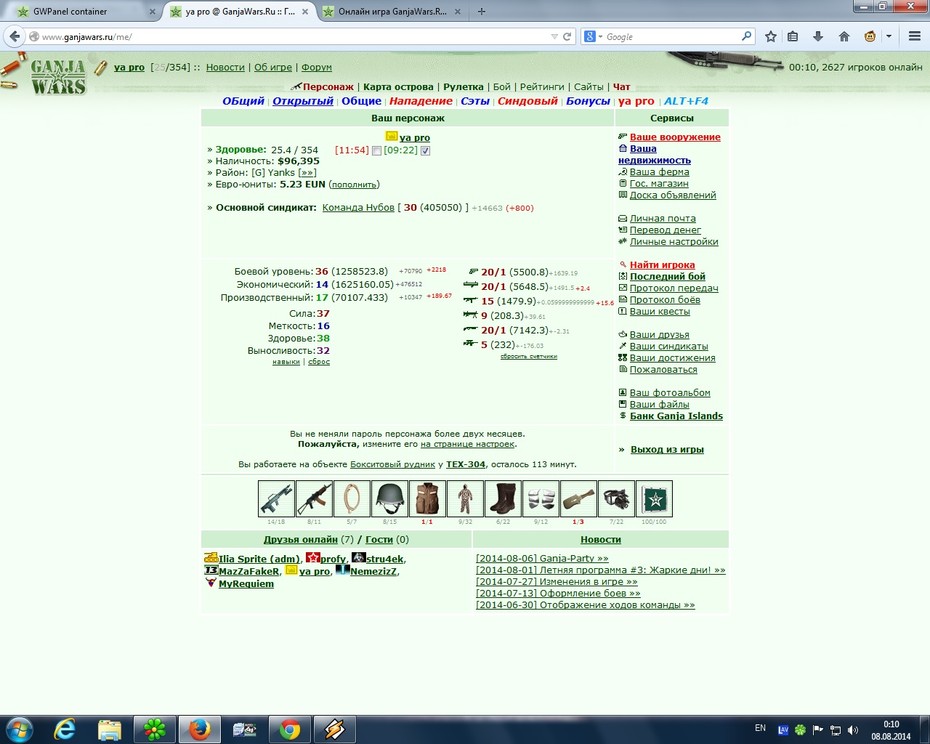Open the Ваша ферма link
Screen dimensions: 930x744
(x=659, y=172)
